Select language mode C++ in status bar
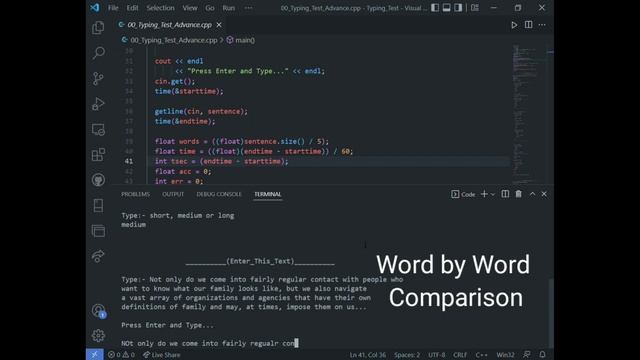 [x=482, y=355]
